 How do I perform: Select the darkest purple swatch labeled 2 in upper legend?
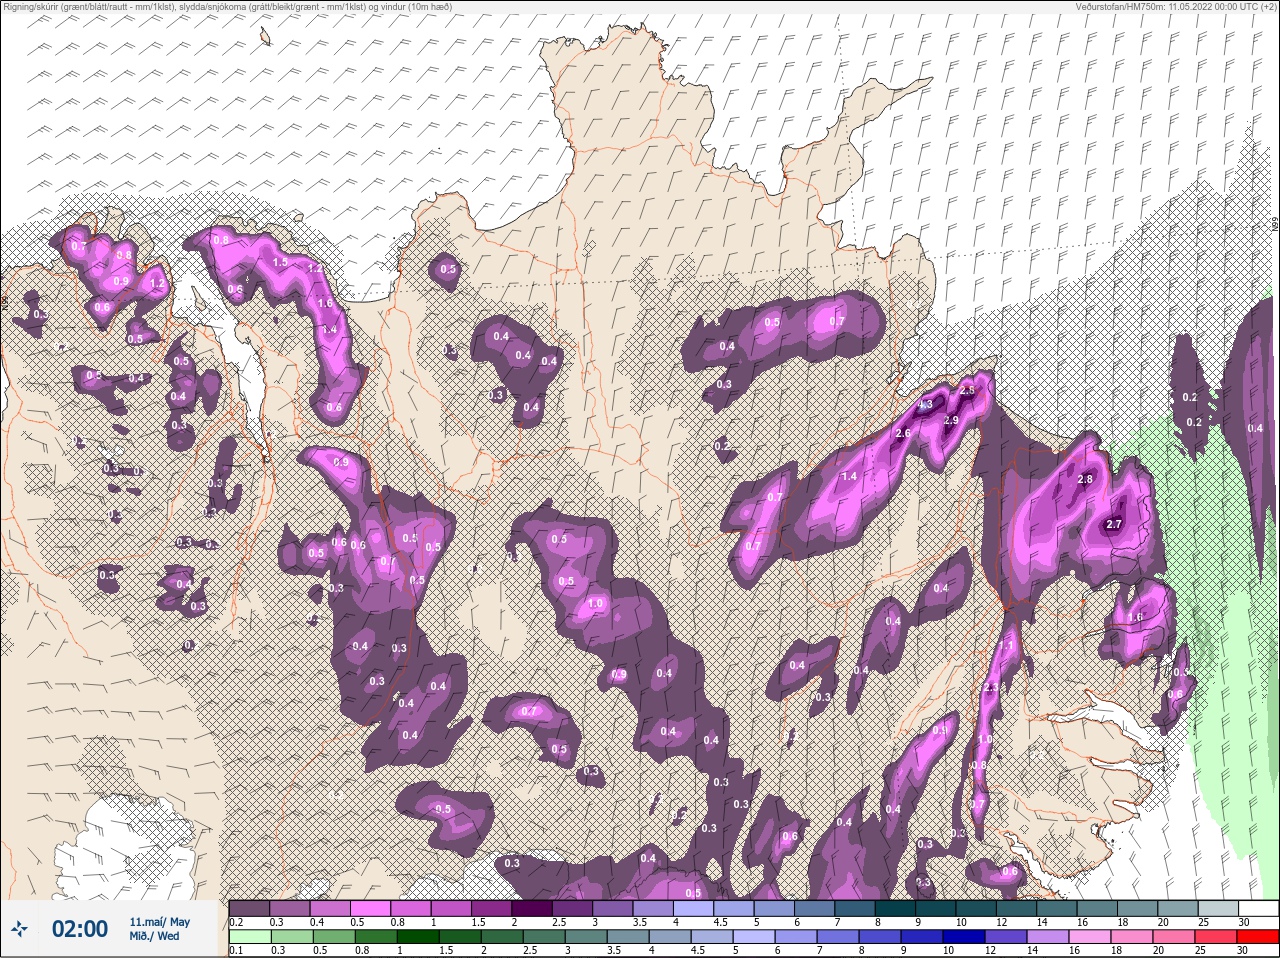[533, 908]
